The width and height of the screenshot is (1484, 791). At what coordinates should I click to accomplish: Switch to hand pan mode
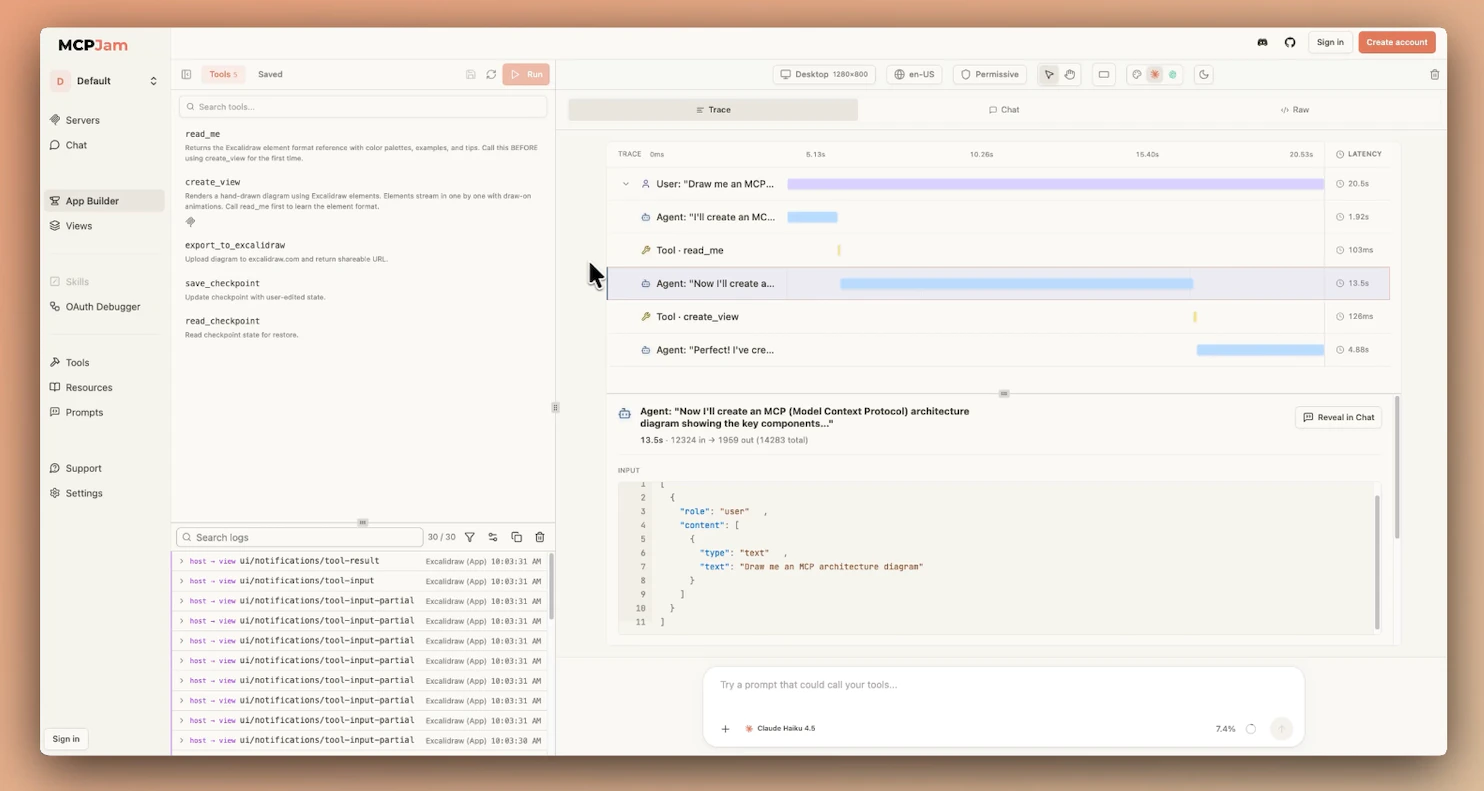pos(1070,74)
